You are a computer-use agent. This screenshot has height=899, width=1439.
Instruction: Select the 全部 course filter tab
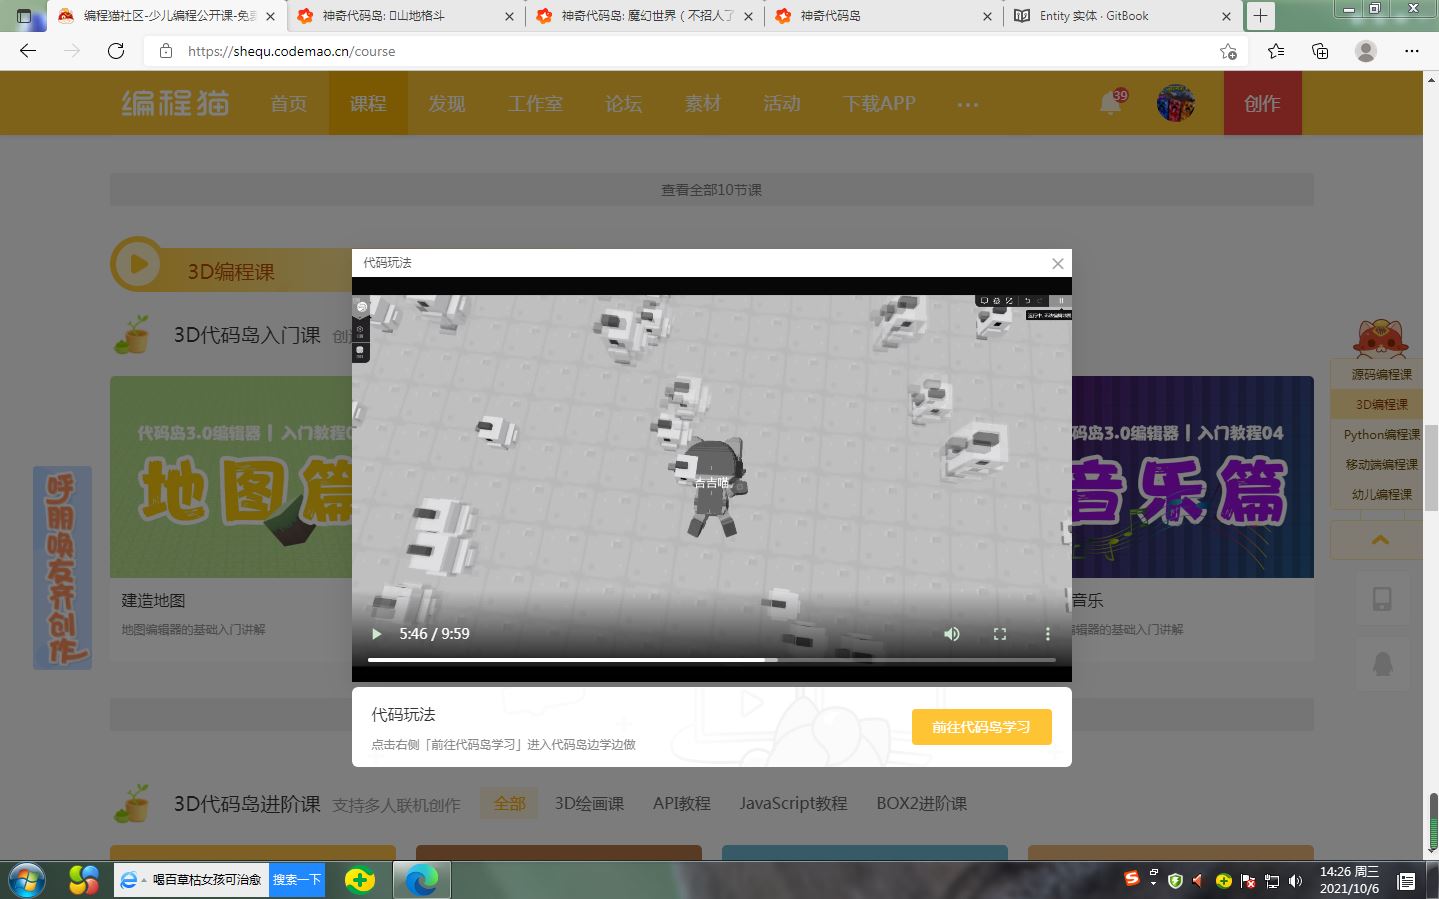509,803
